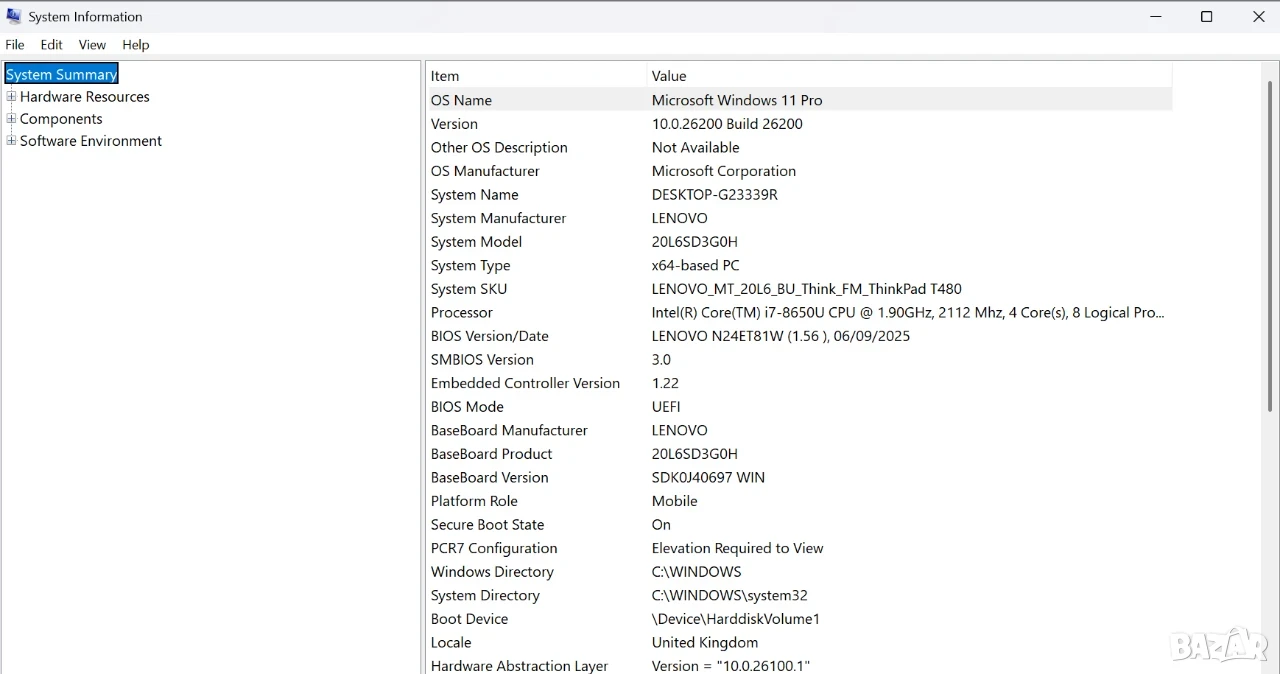Image resolution: width=1280 pixels, height=674 pixels.
Task: Minimize the System Information window
Action: click(1156, 16)
